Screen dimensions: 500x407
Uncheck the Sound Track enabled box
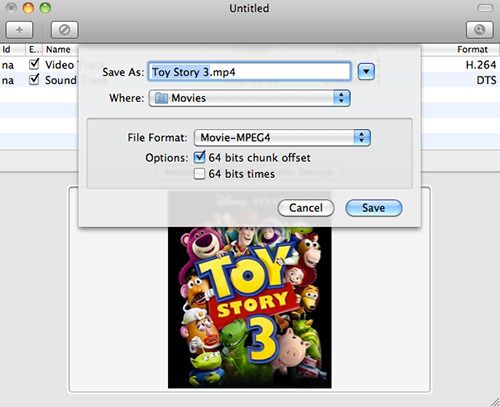[34, 80]
